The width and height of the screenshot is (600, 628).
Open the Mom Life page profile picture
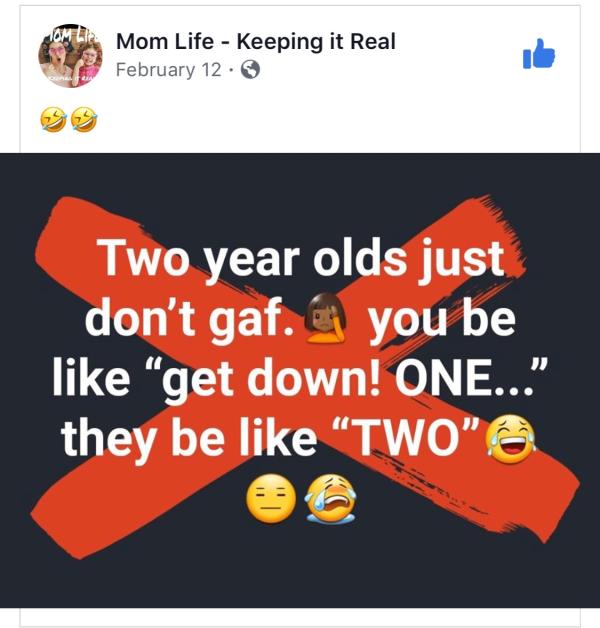click(x=70, y=56)
